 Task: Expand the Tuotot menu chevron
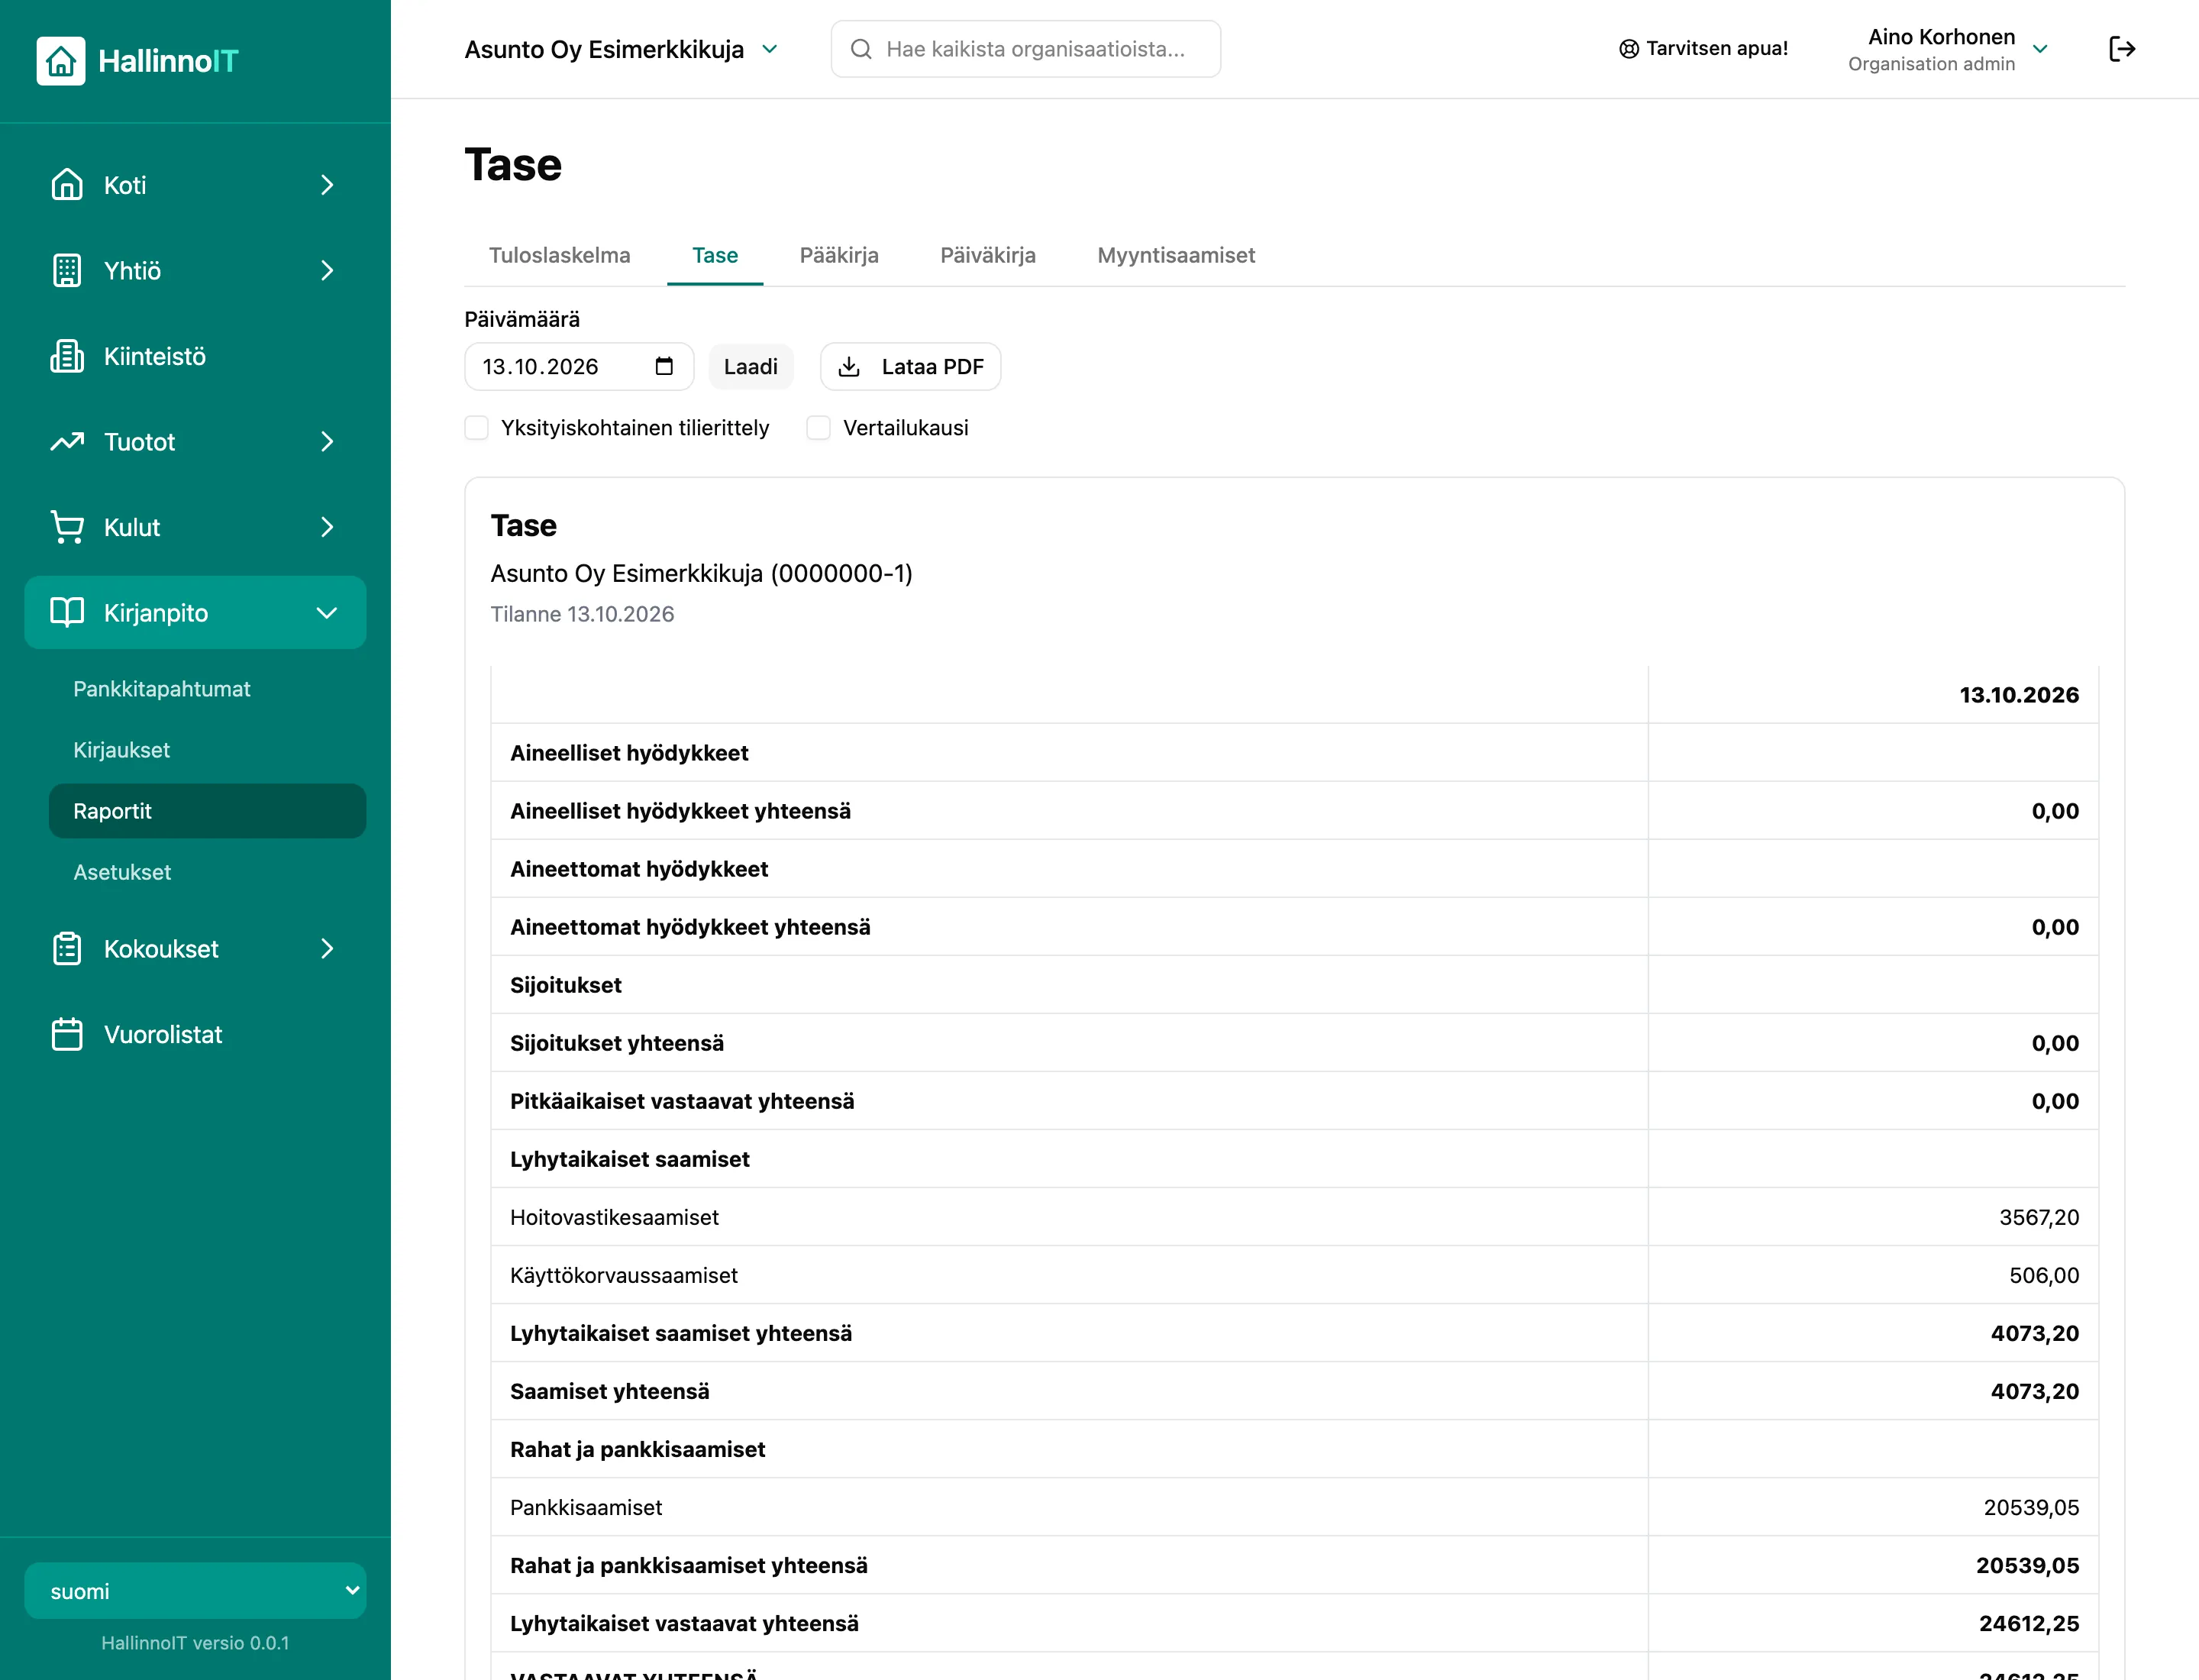(x=327, y=442)
